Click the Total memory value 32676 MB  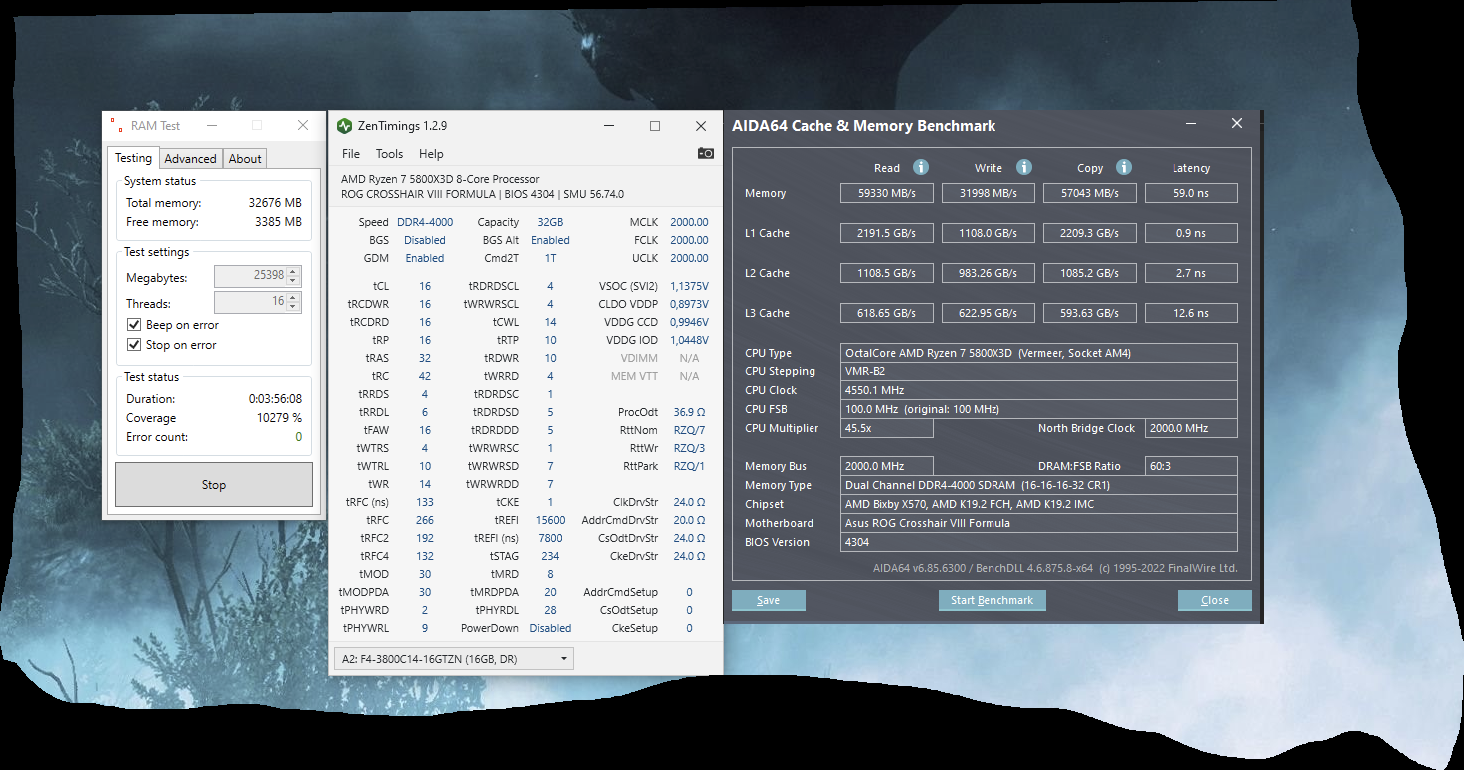coord(275,203)
